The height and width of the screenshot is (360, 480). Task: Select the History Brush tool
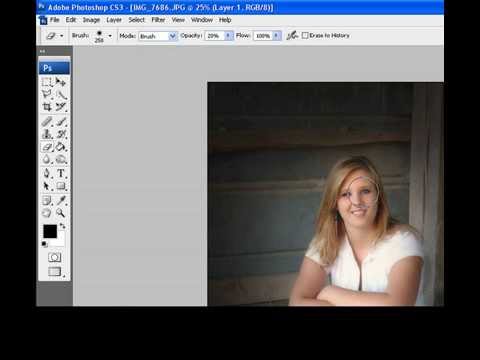[x=61, y=134]
